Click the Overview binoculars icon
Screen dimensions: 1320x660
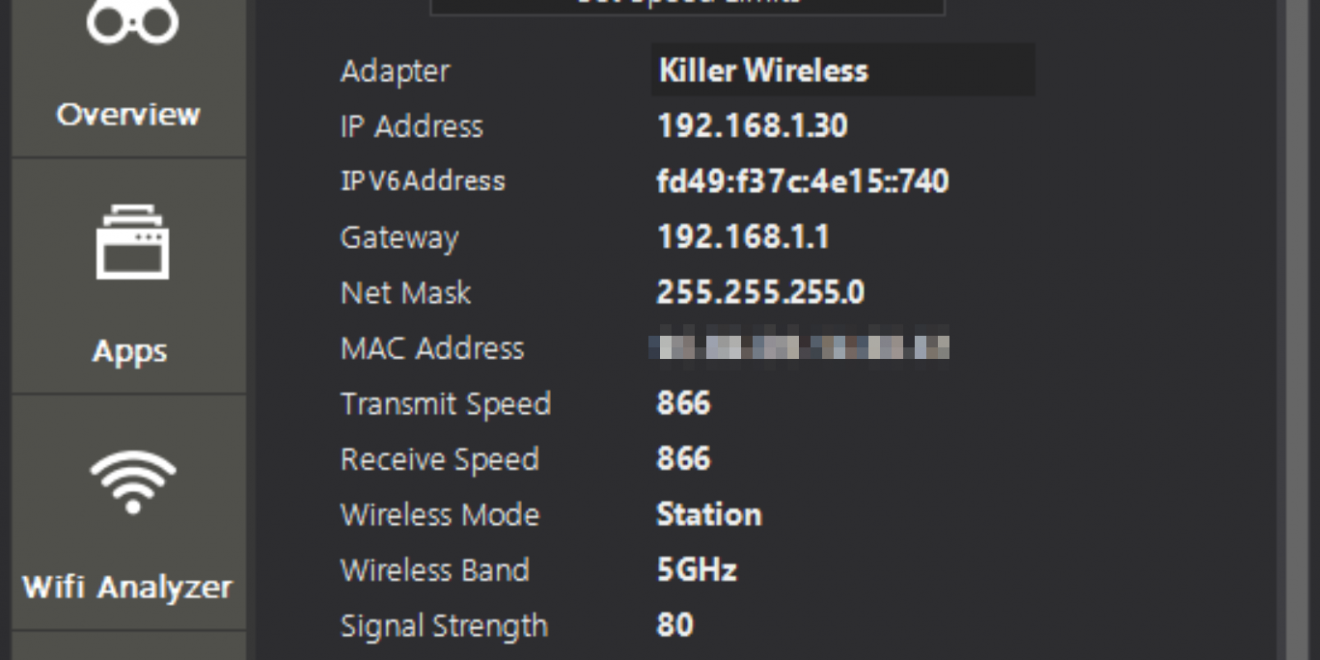point(131,22)
